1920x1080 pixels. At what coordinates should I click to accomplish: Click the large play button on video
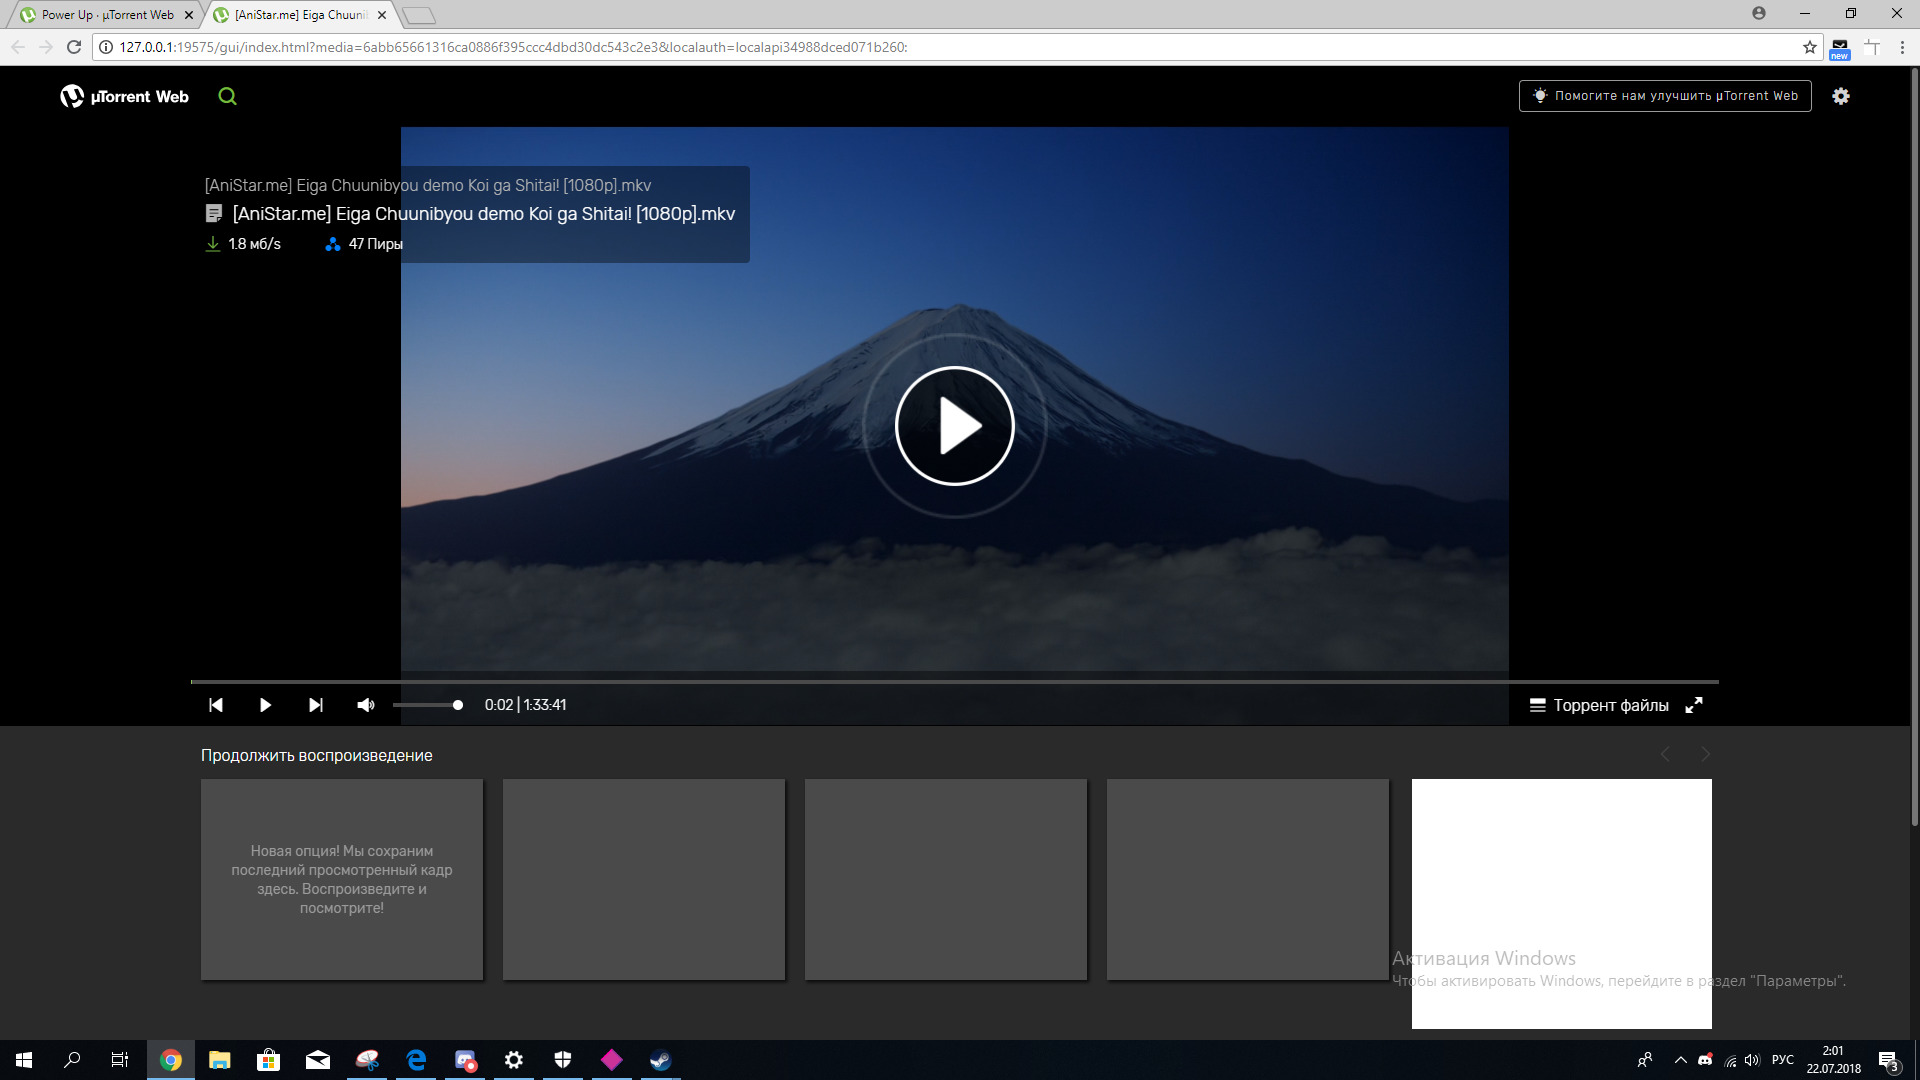tap(954, 426)
